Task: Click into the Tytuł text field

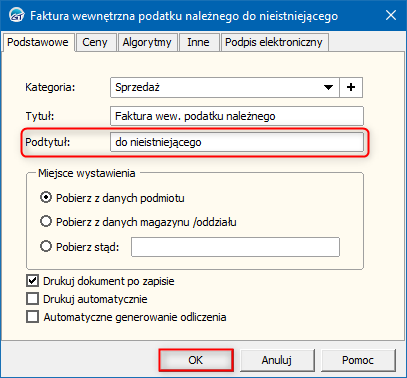Action: [x=237, y=116]
